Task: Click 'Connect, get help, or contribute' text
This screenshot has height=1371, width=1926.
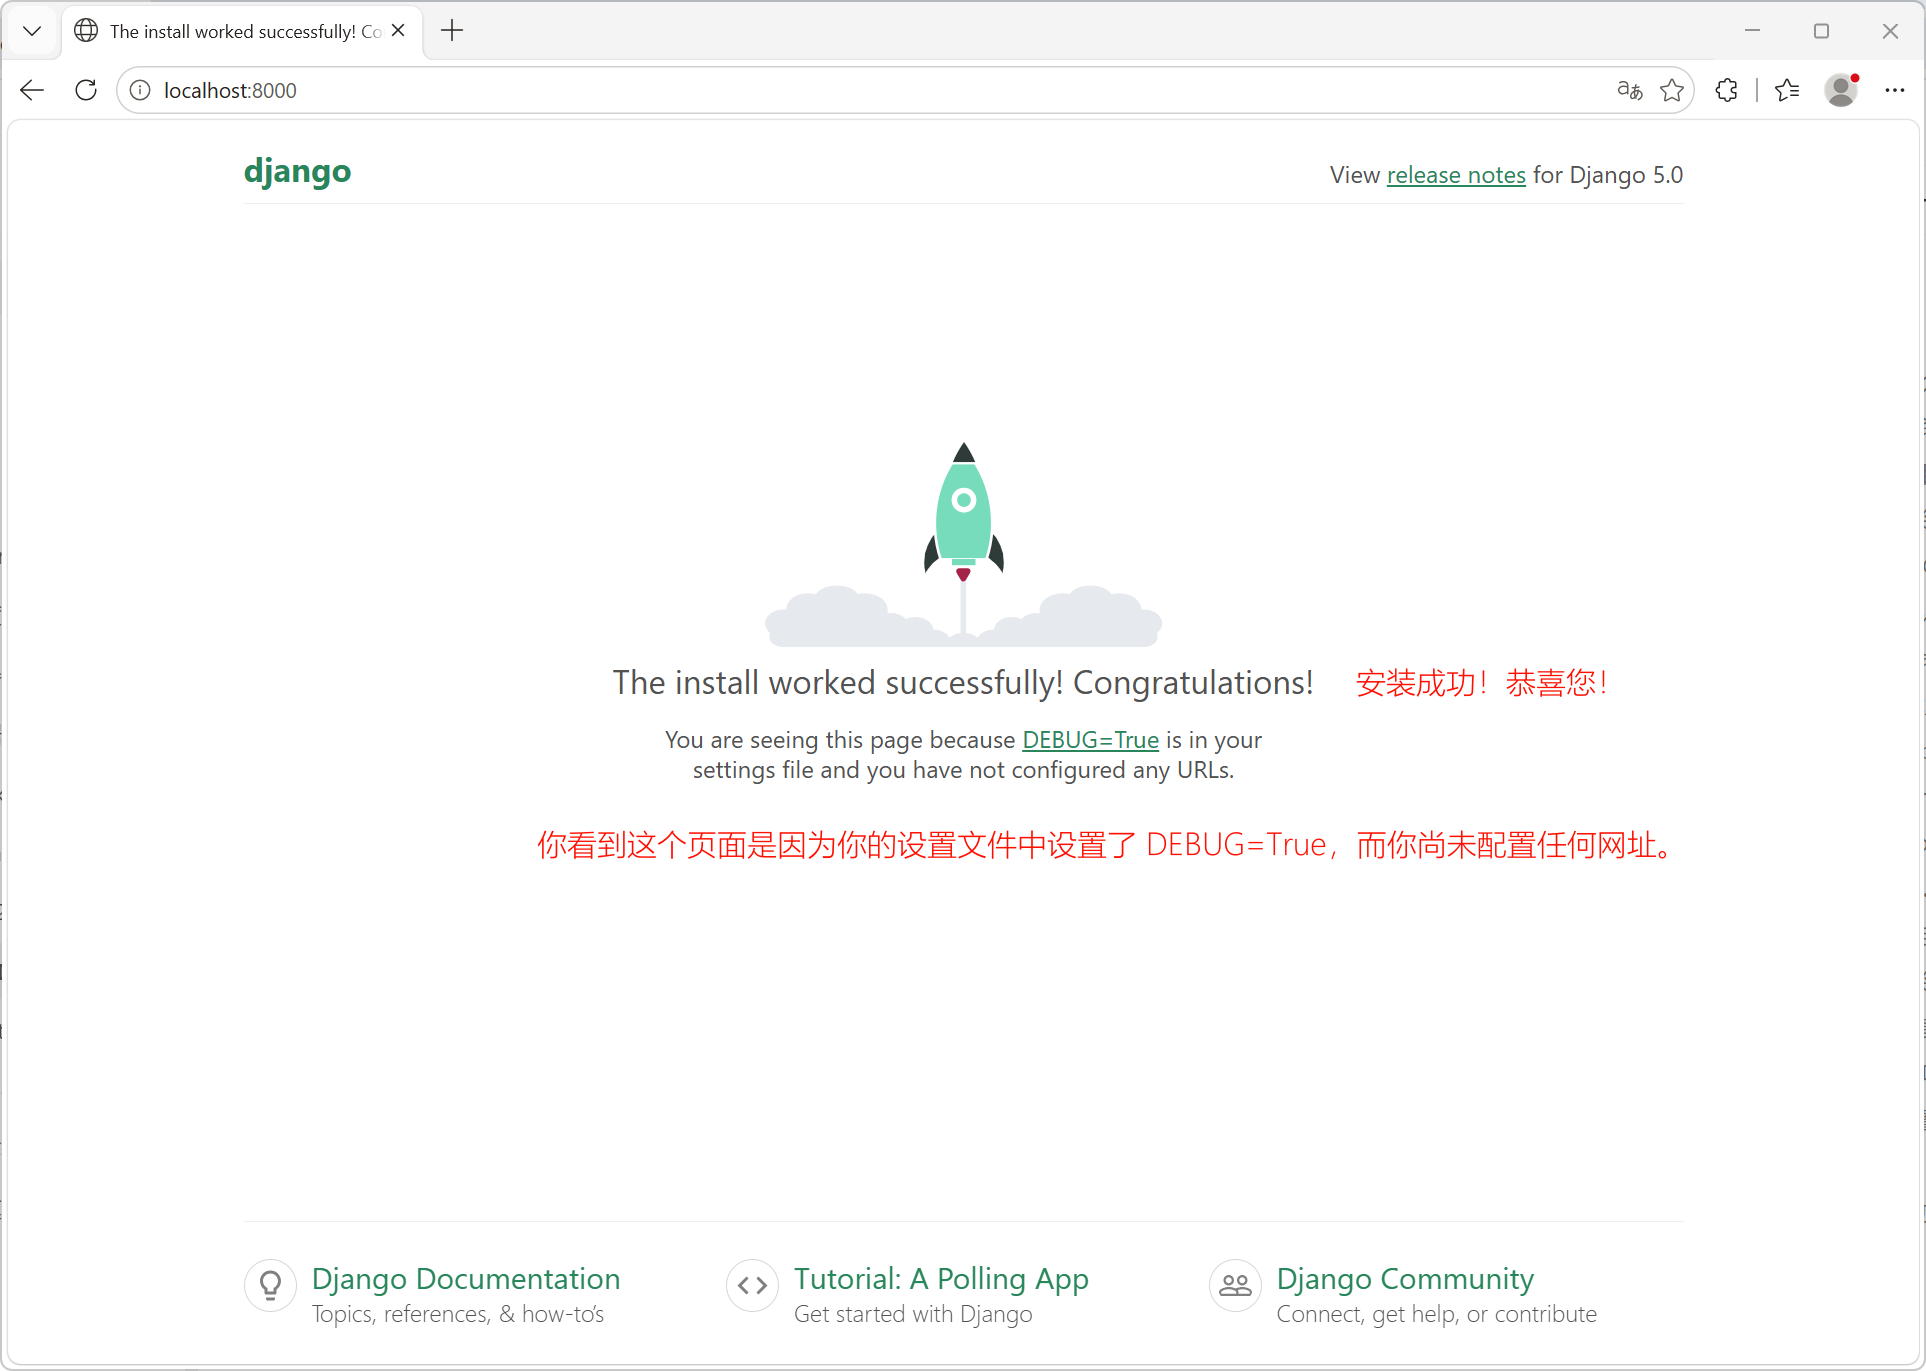Action: tap(1437, 1314)
